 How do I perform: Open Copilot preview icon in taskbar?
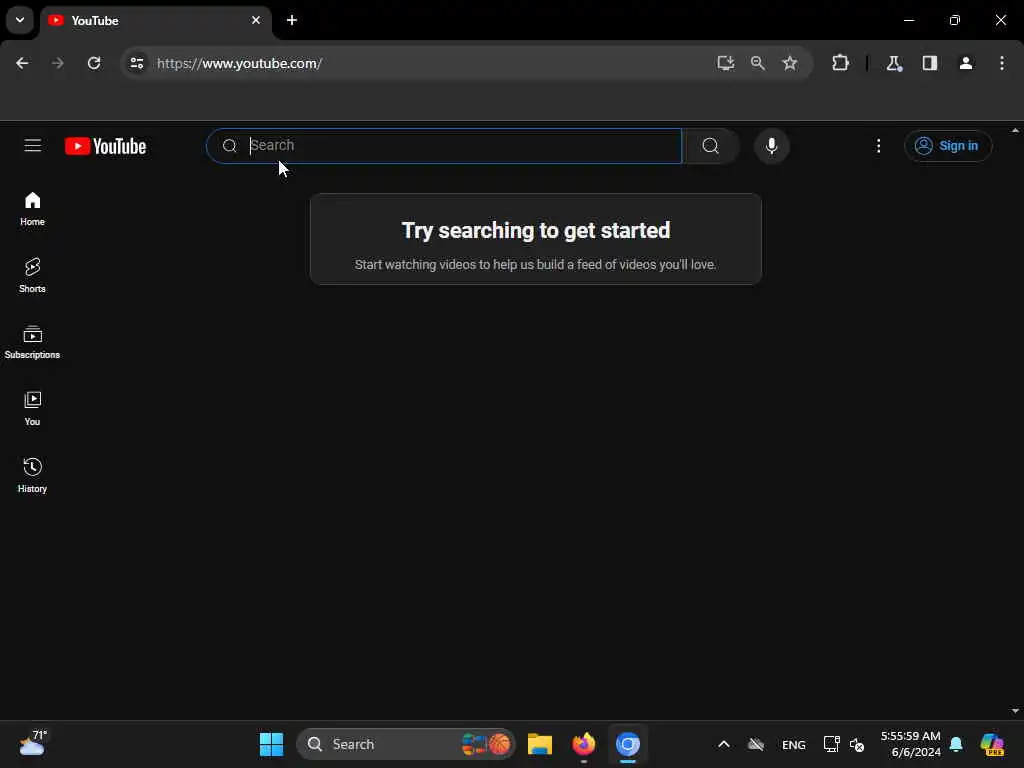(x=992, y=744)
